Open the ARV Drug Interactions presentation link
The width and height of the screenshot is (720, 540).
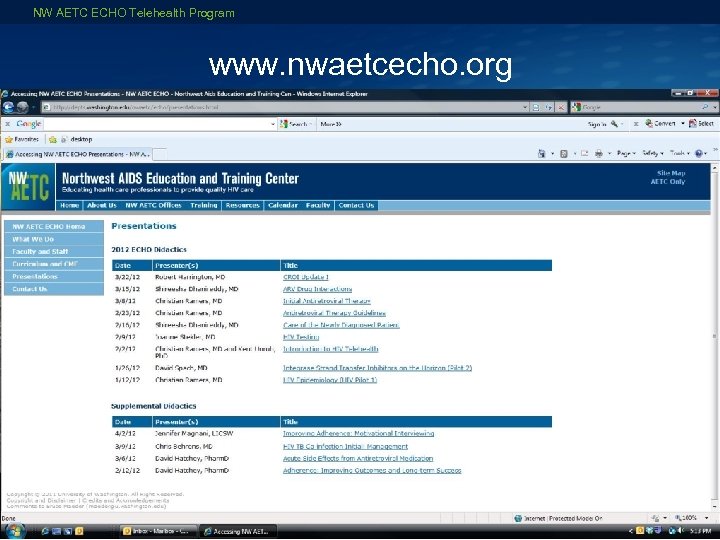coord(318,289)
